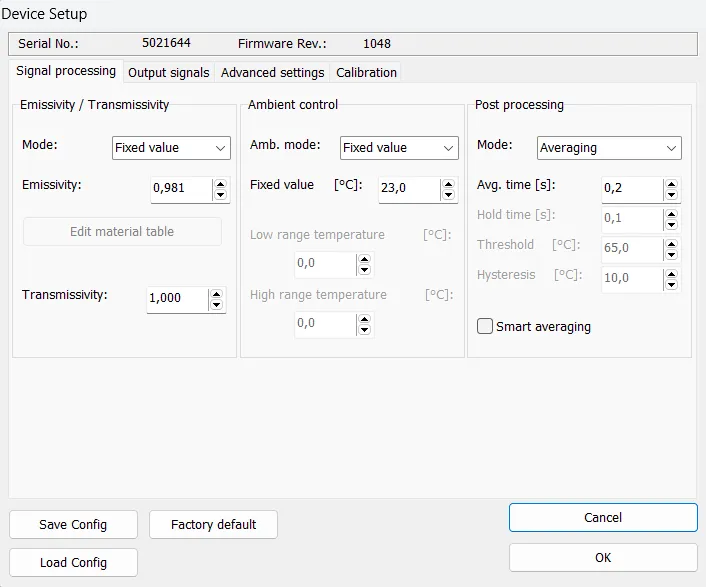This screenshot has height=587, width=706.
Task: Decrease Emissivity value with down arrow
Action: 220,195
